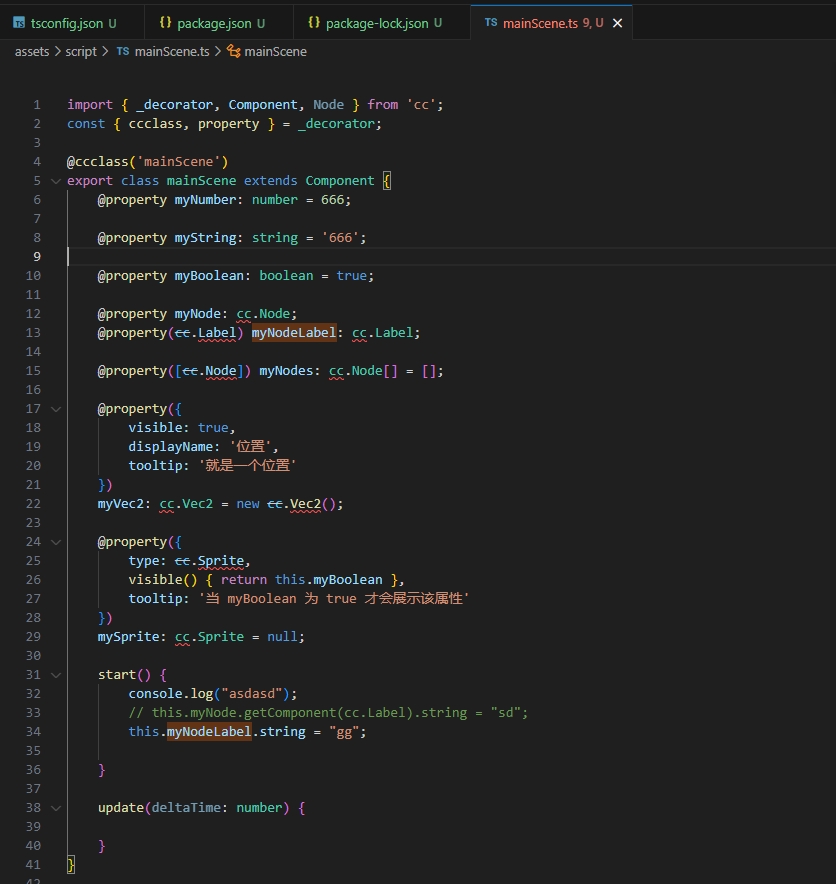This screenshot has width=836, height=884.
Task: Click 'mySprite' on line 29
Action: click(129, 637)
